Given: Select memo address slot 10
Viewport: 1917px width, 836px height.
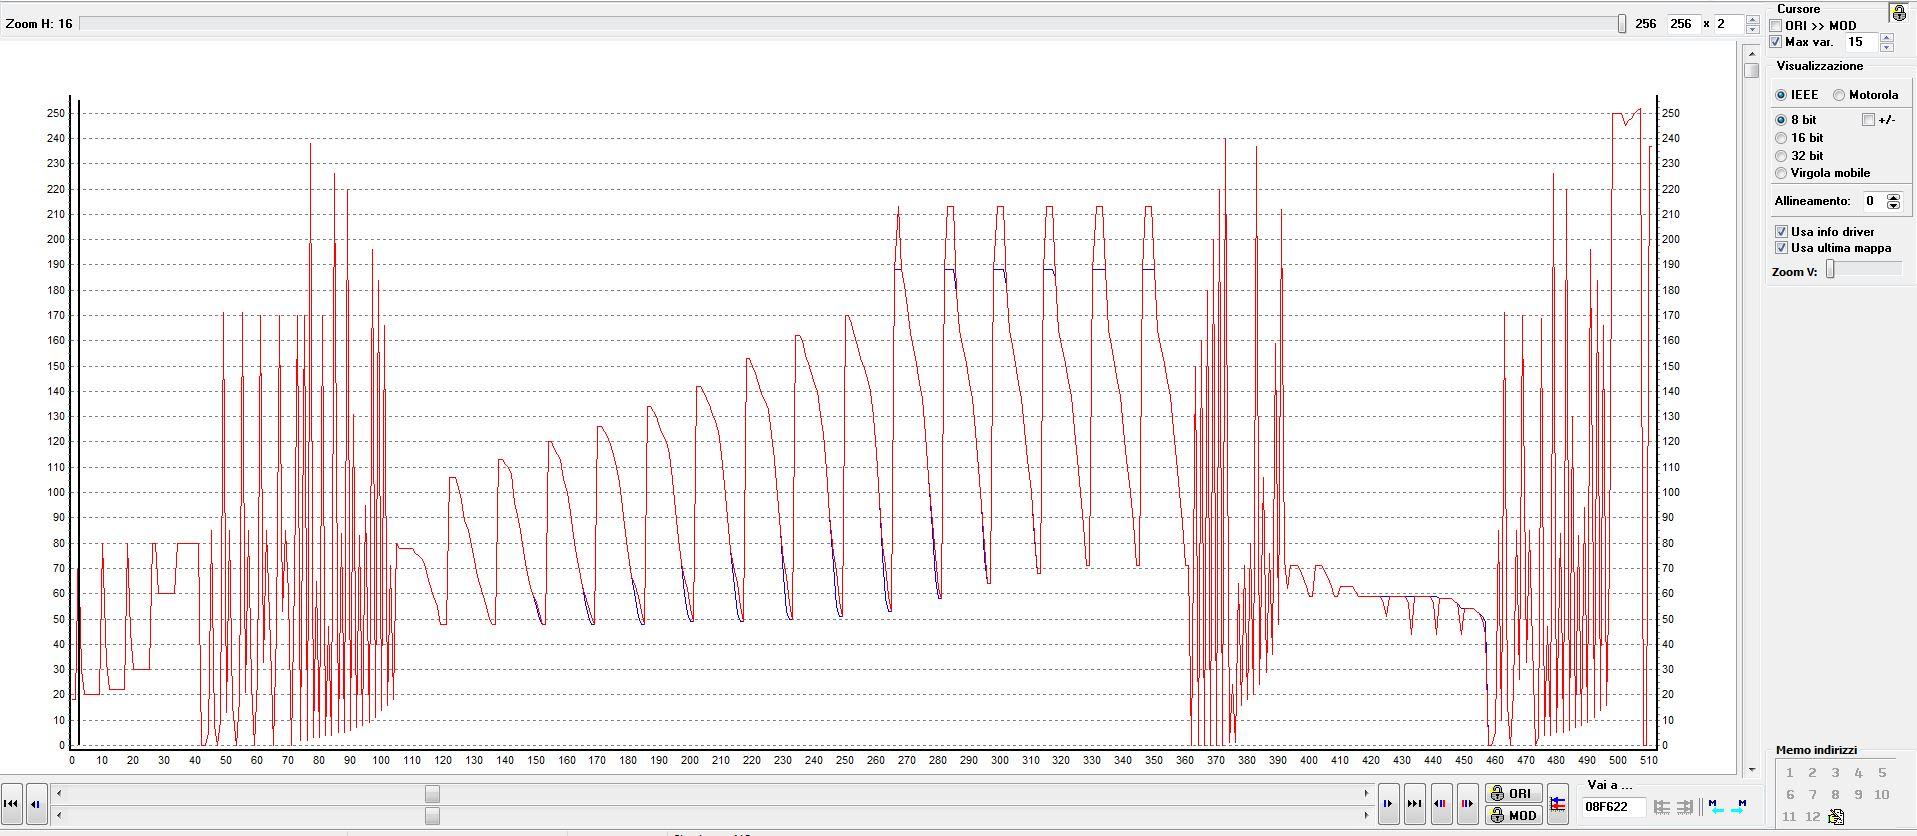Looking at the screenshot, I should point(1881,795).
